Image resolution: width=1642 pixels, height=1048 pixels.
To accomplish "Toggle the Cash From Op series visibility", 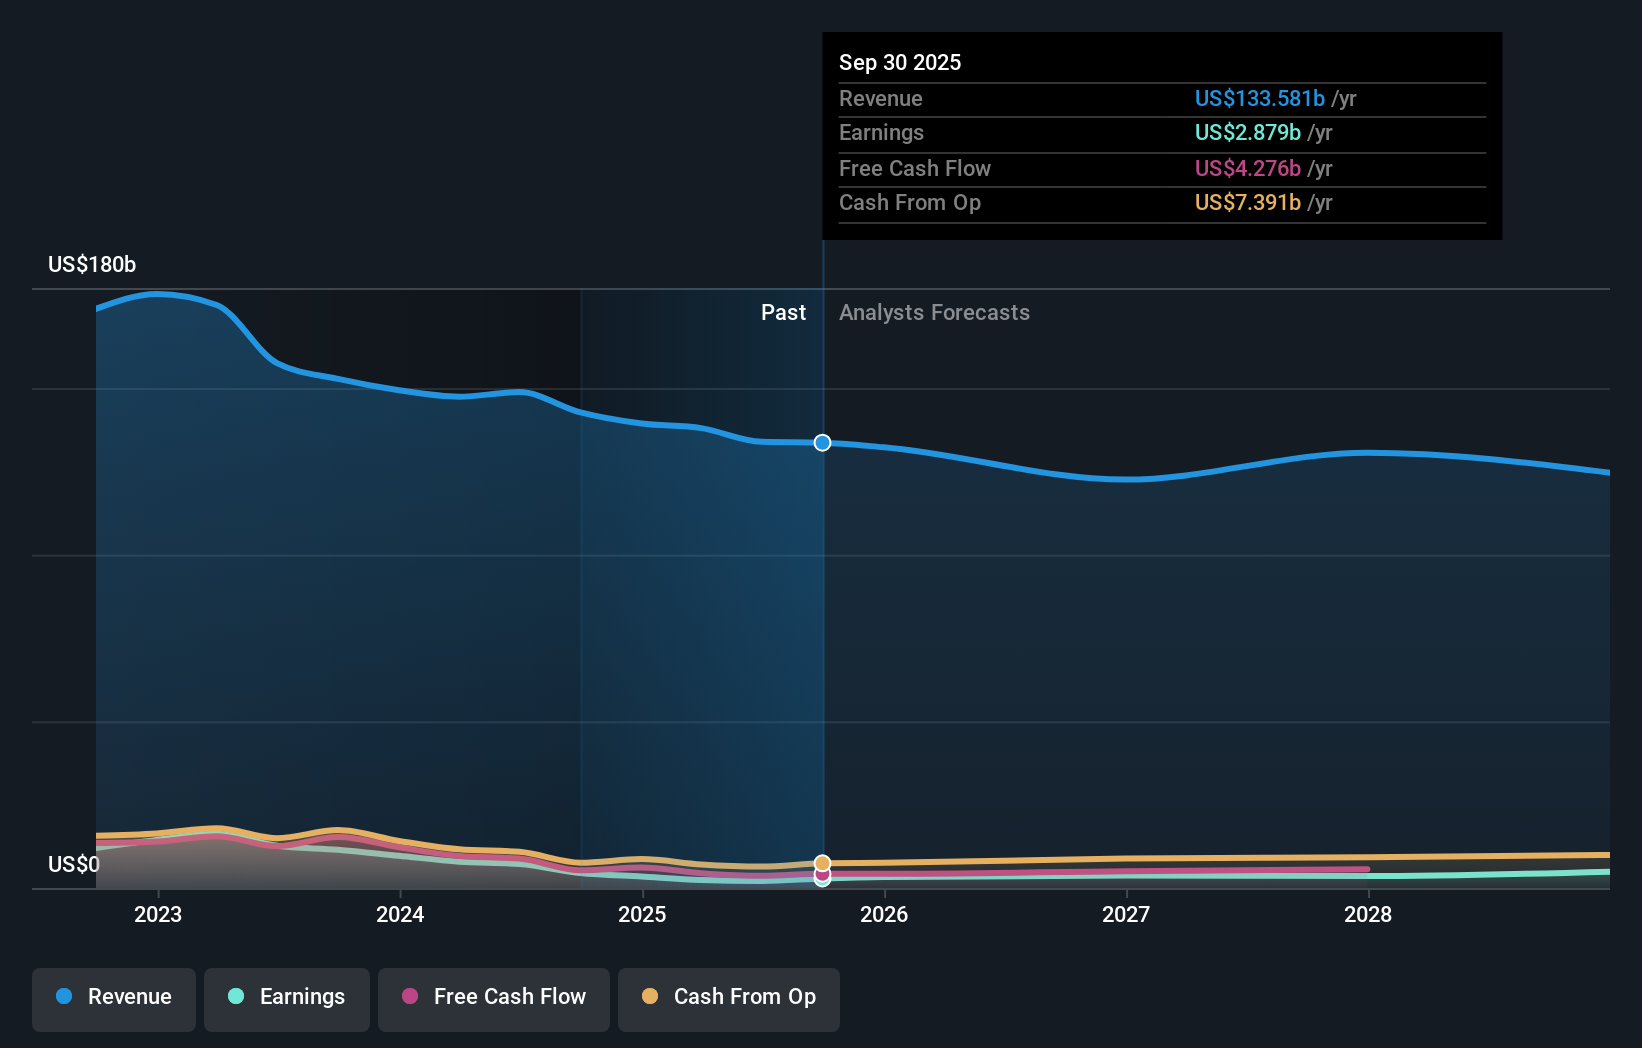I will [729, 997].
